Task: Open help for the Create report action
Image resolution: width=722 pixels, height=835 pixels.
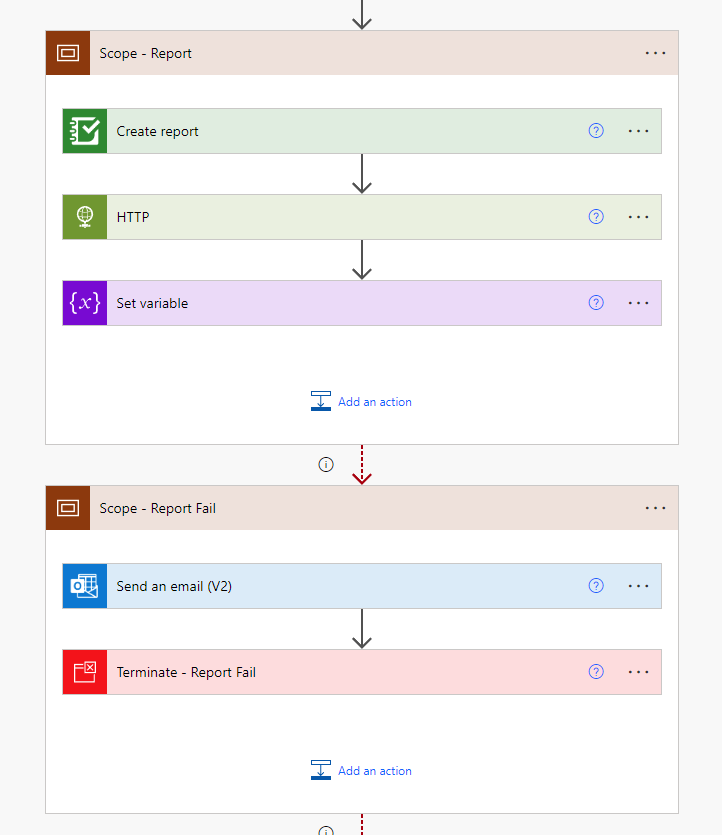Action: tap(596, 131)
